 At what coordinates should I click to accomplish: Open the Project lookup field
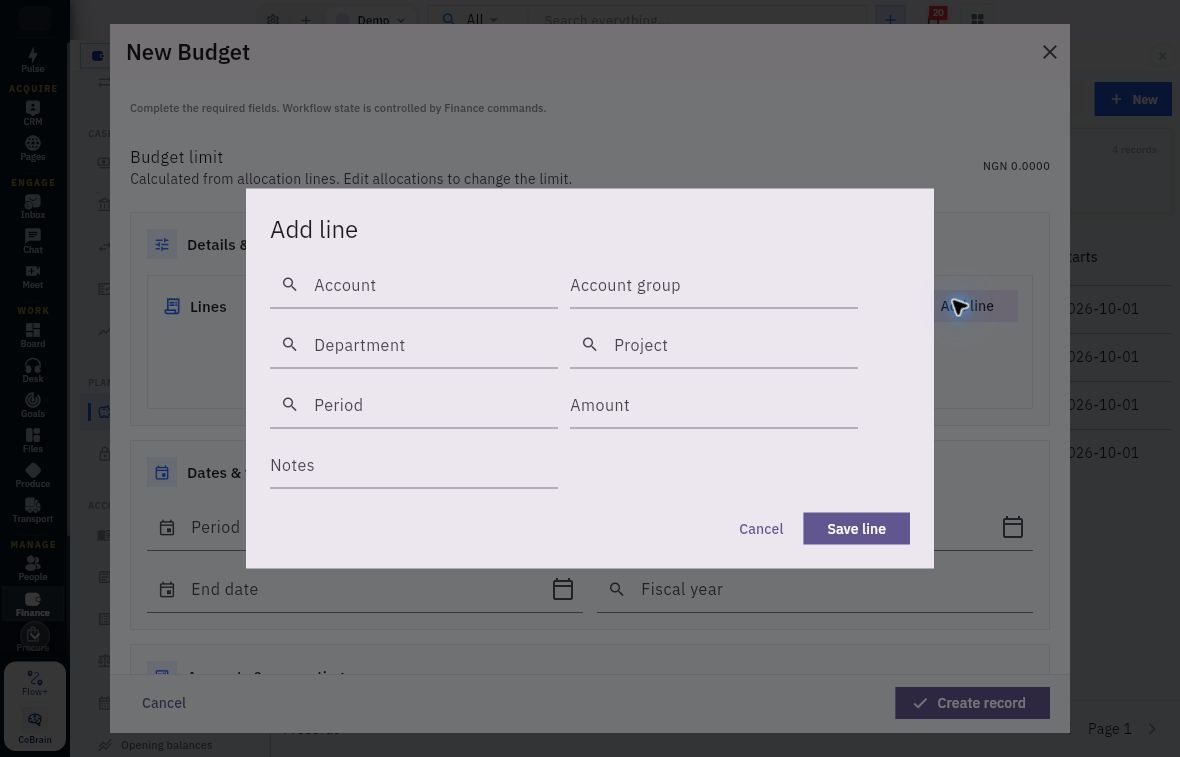[x=713, y=345]
